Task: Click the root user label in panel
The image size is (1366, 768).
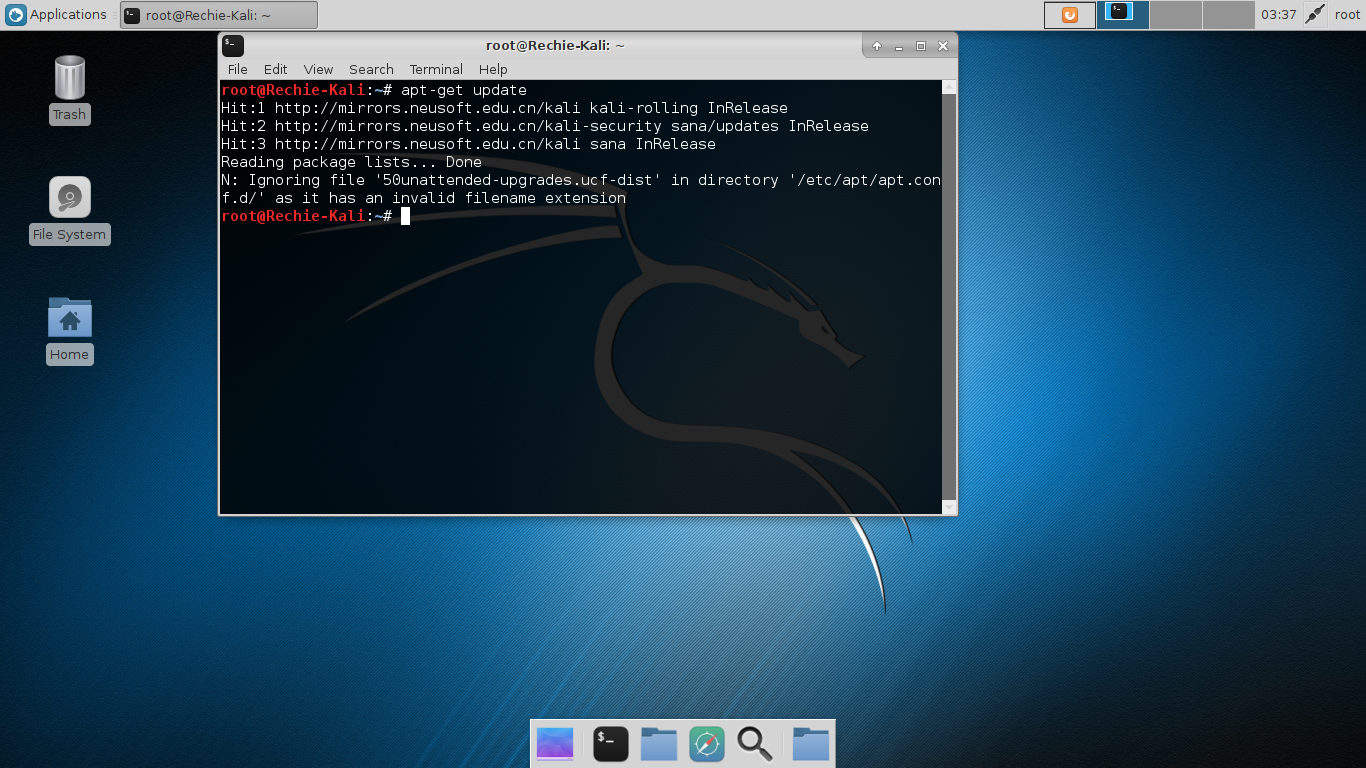Action: (x=1347, y=15)
